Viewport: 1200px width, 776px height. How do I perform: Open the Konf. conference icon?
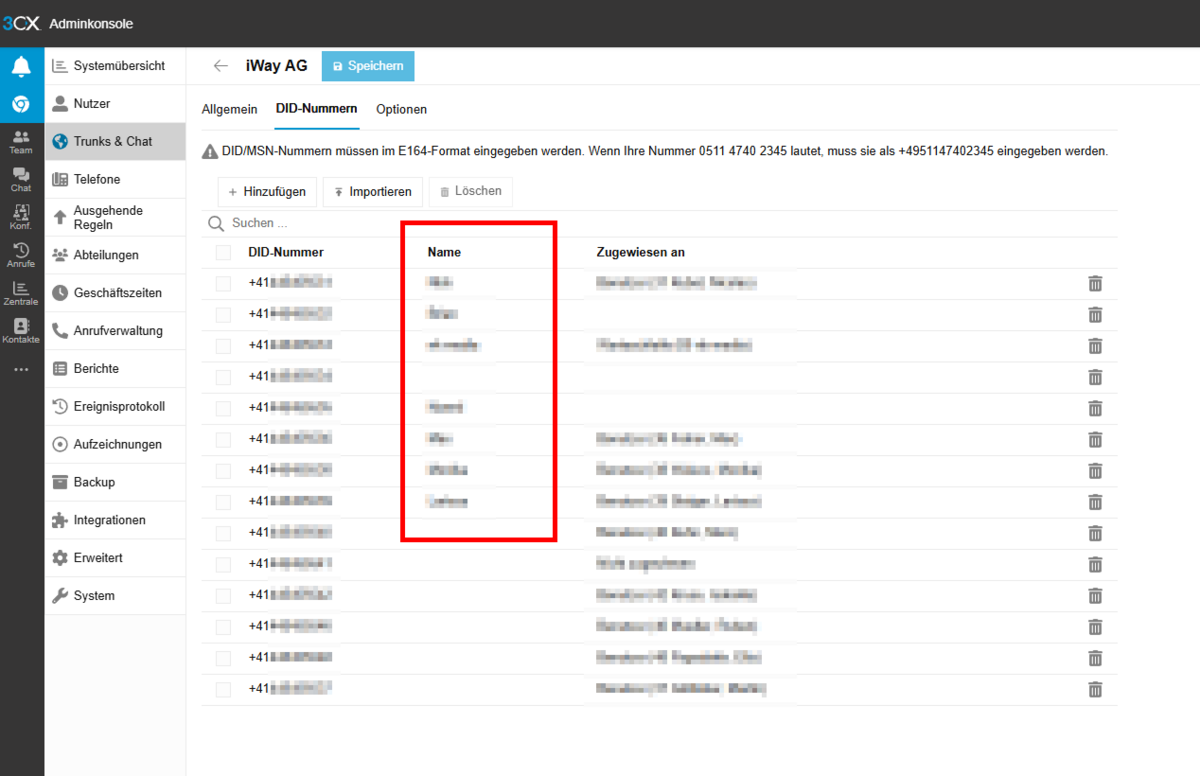pos(21,218)
